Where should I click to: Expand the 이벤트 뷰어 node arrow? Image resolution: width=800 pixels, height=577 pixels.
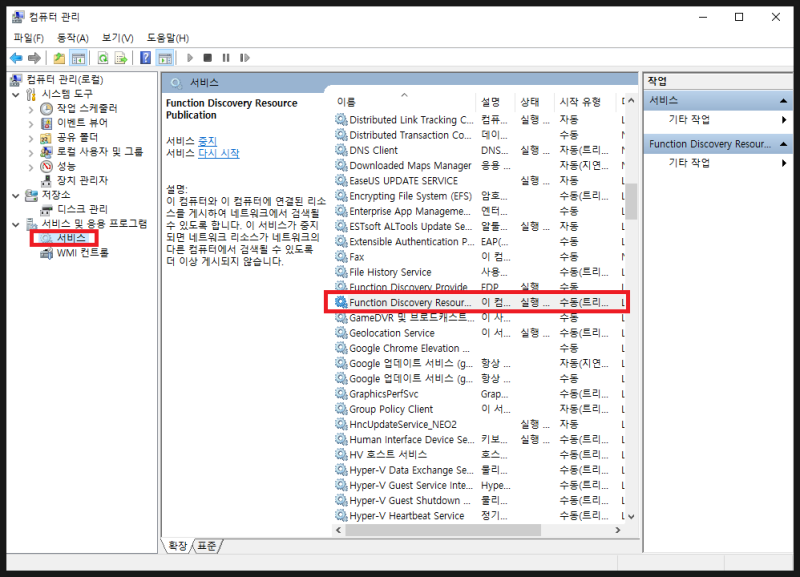pos(31,123)
